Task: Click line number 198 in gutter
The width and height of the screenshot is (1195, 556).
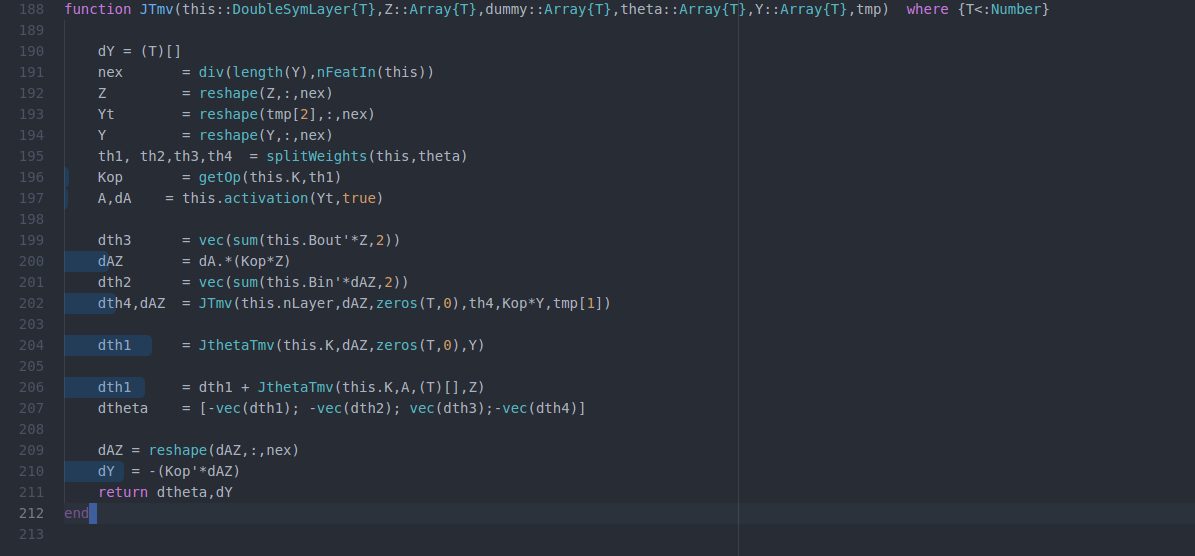Action: [x=31, y=219]
